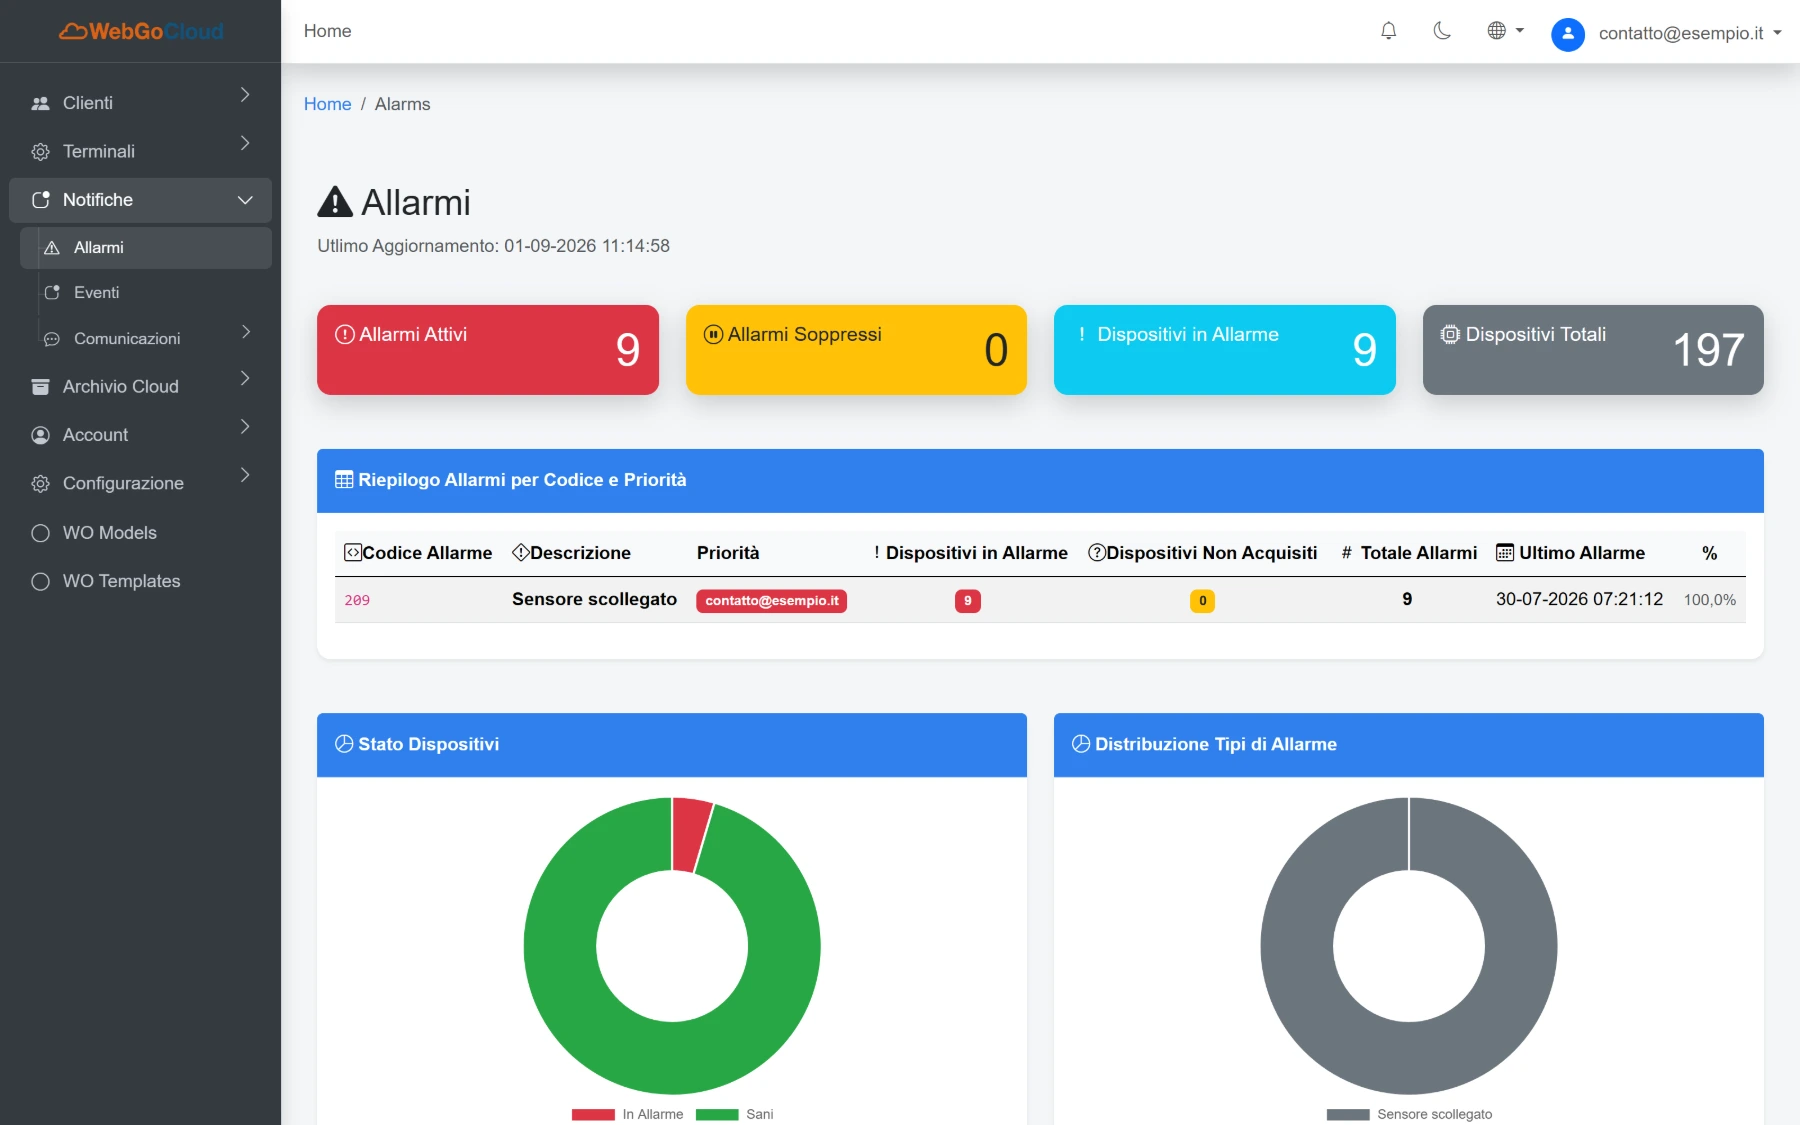The height and width of the screenshot is (1125, 1800).
Task: Click the Allarmi warning triangle sidebar icon
Action: (x=52, y=248)
